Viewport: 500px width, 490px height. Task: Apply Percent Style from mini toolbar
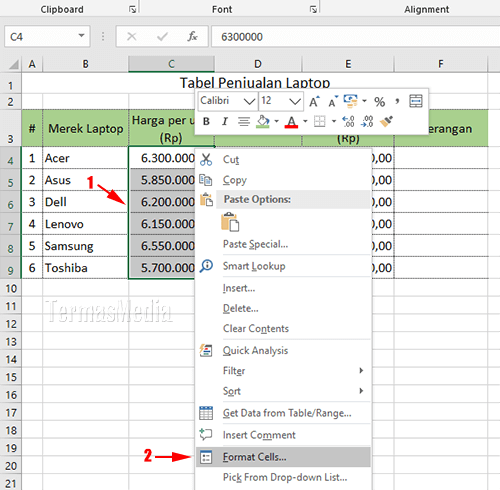coord(379,101)
